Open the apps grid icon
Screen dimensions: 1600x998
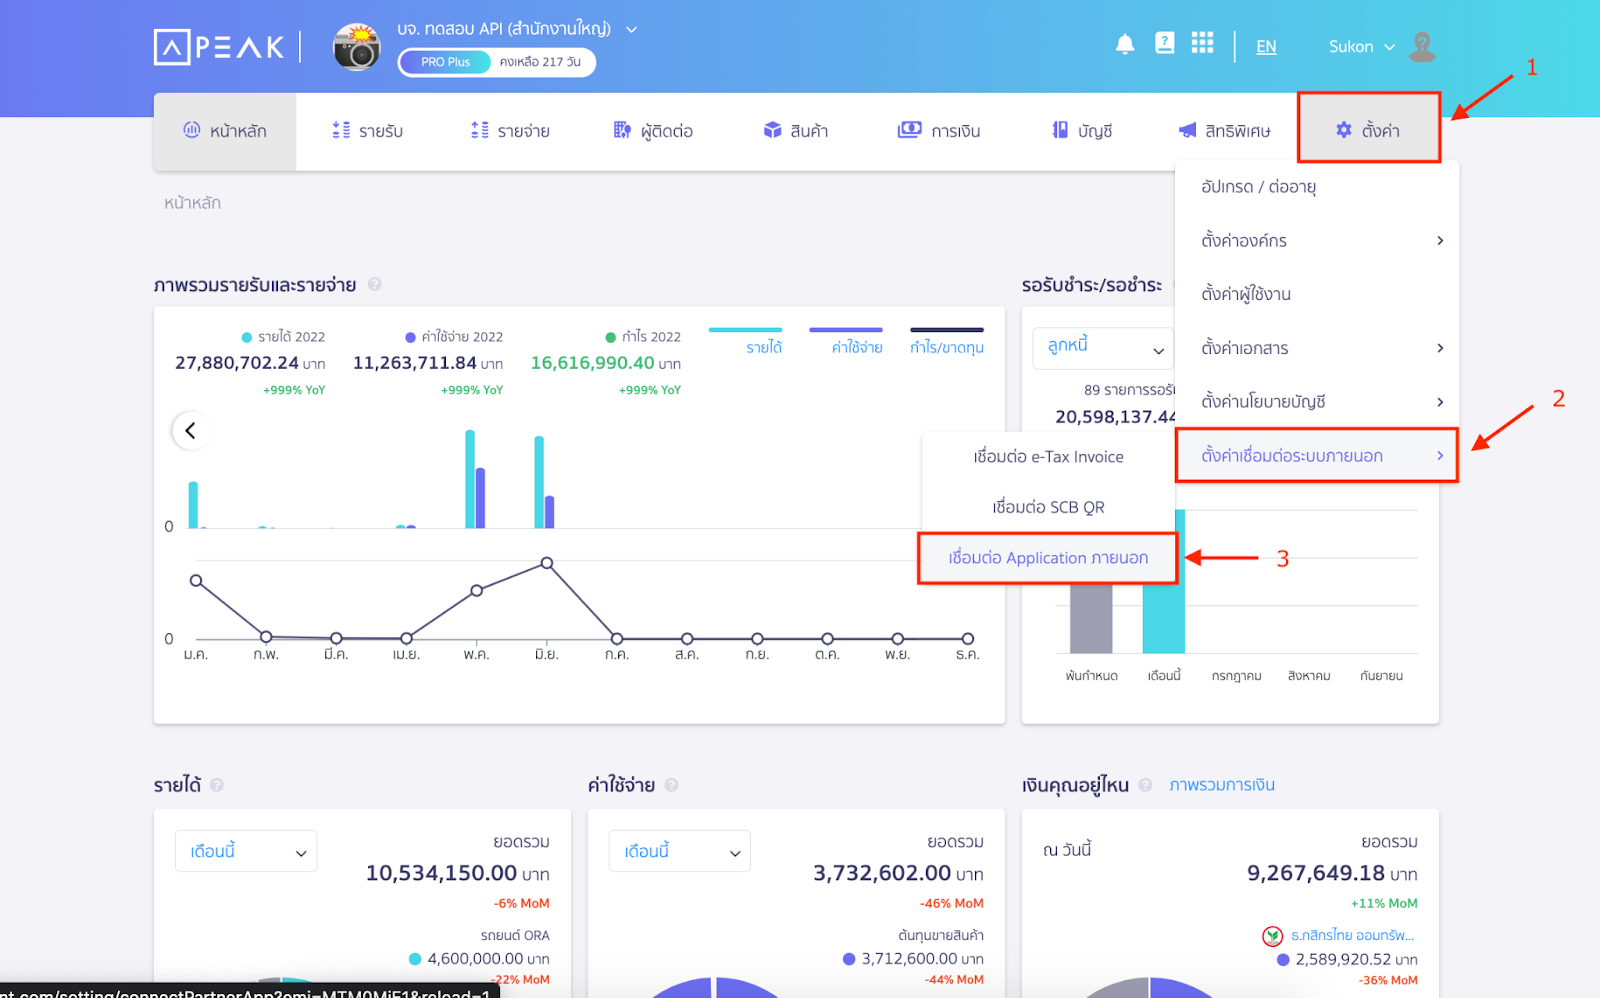(x=1202, y=43)
